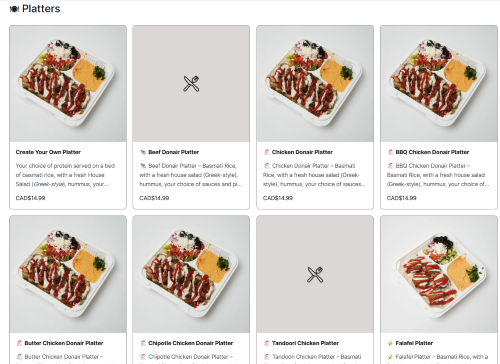This screenshot has width=500, height=364.
Task: Open the Create Your Own Platter photo
Action: point(68,84)
